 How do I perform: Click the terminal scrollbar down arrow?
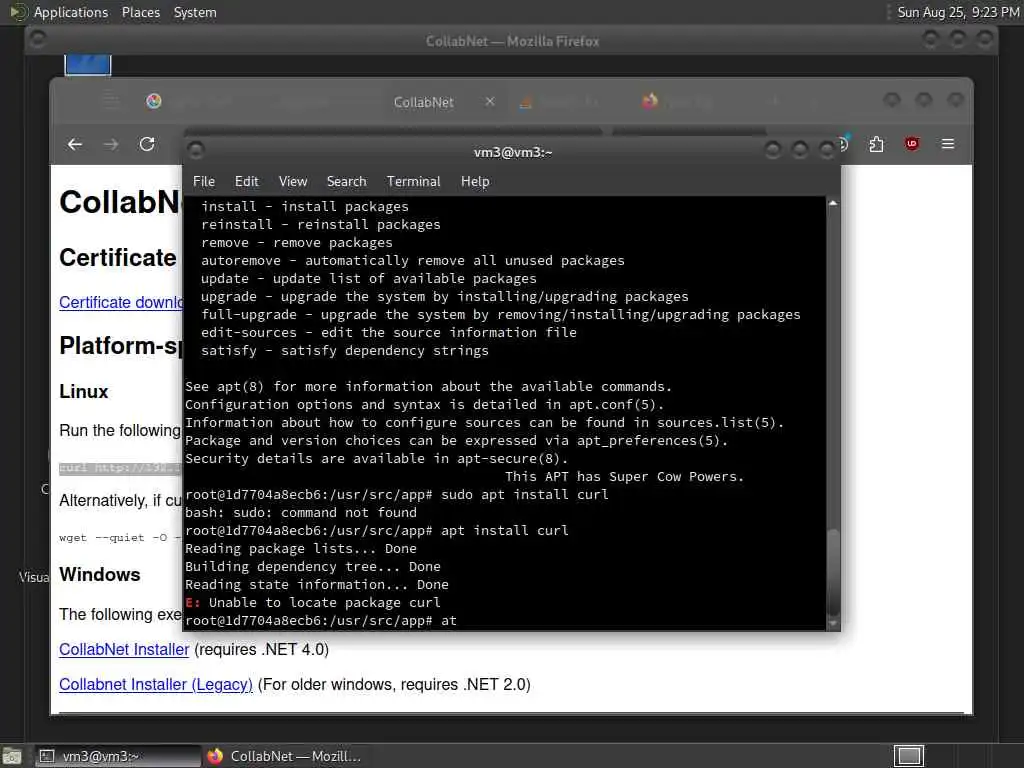pyautogui.click(x=833, y=624)
